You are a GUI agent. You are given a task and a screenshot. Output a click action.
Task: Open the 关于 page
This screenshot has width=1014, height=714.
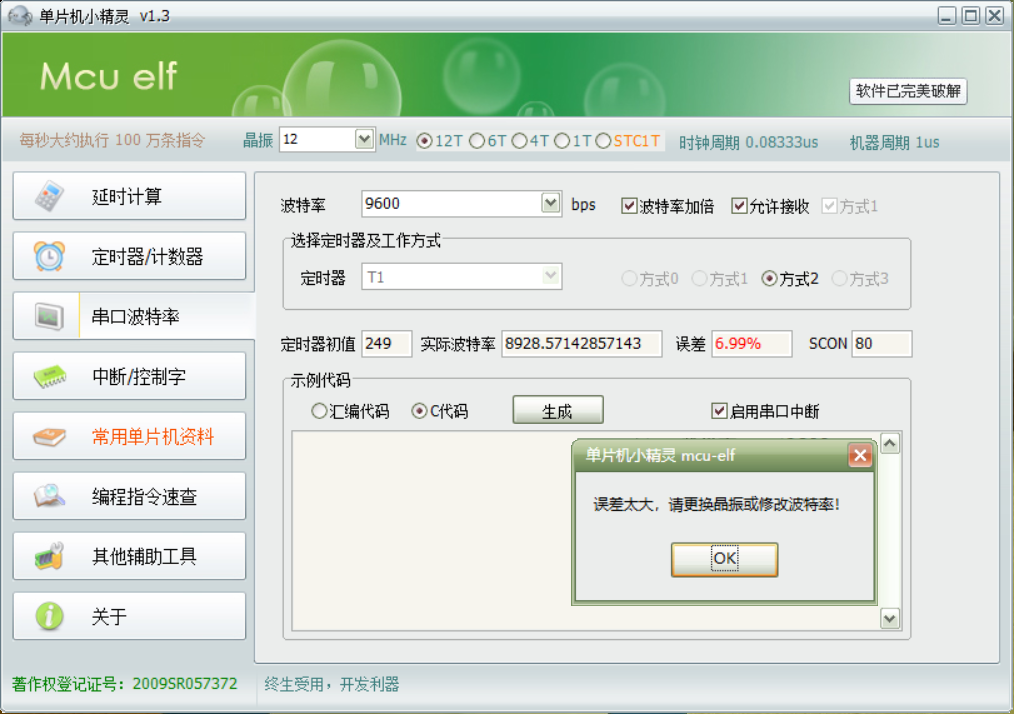tap(129, 616)
